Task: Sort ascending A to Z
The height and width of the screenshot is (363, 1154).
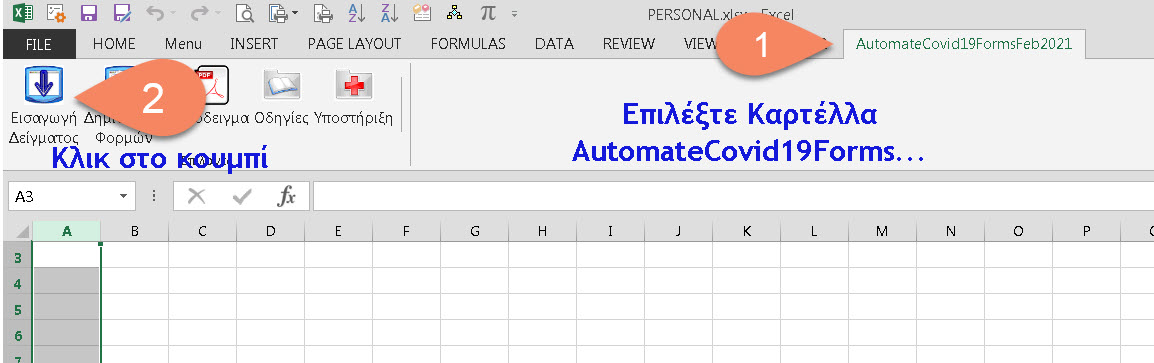Action: point(356,13)
